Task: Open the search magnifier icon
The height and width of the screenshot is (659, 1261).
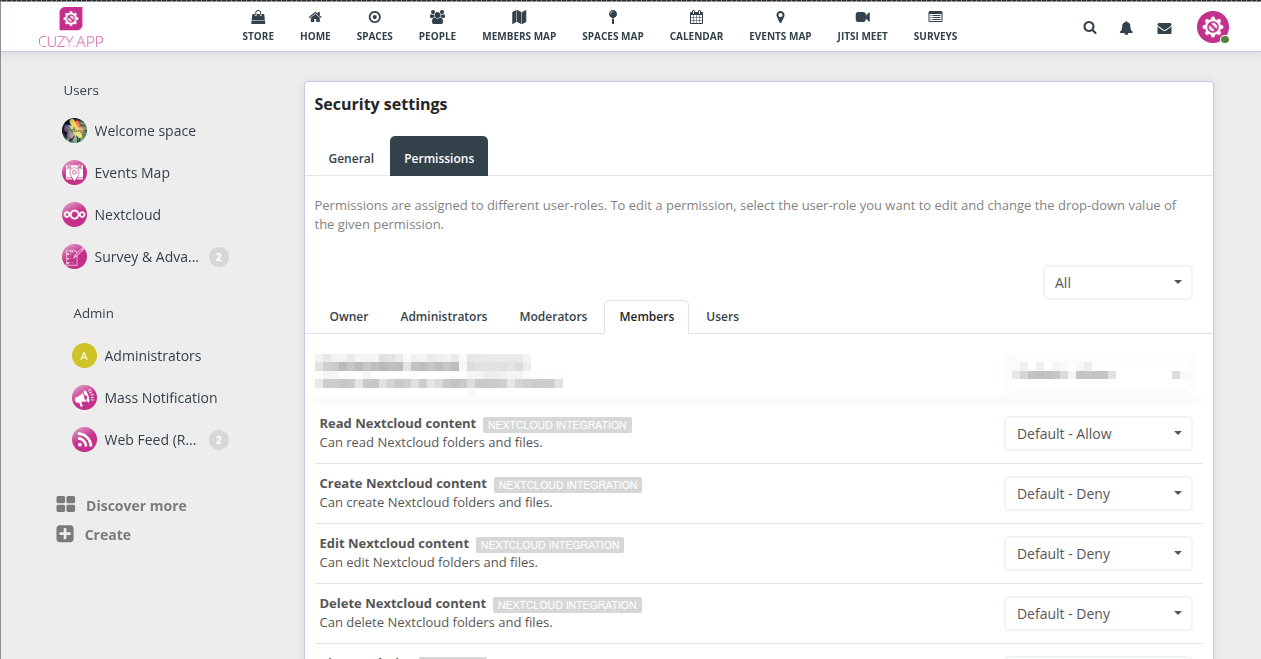Action: coord(1090,28)
